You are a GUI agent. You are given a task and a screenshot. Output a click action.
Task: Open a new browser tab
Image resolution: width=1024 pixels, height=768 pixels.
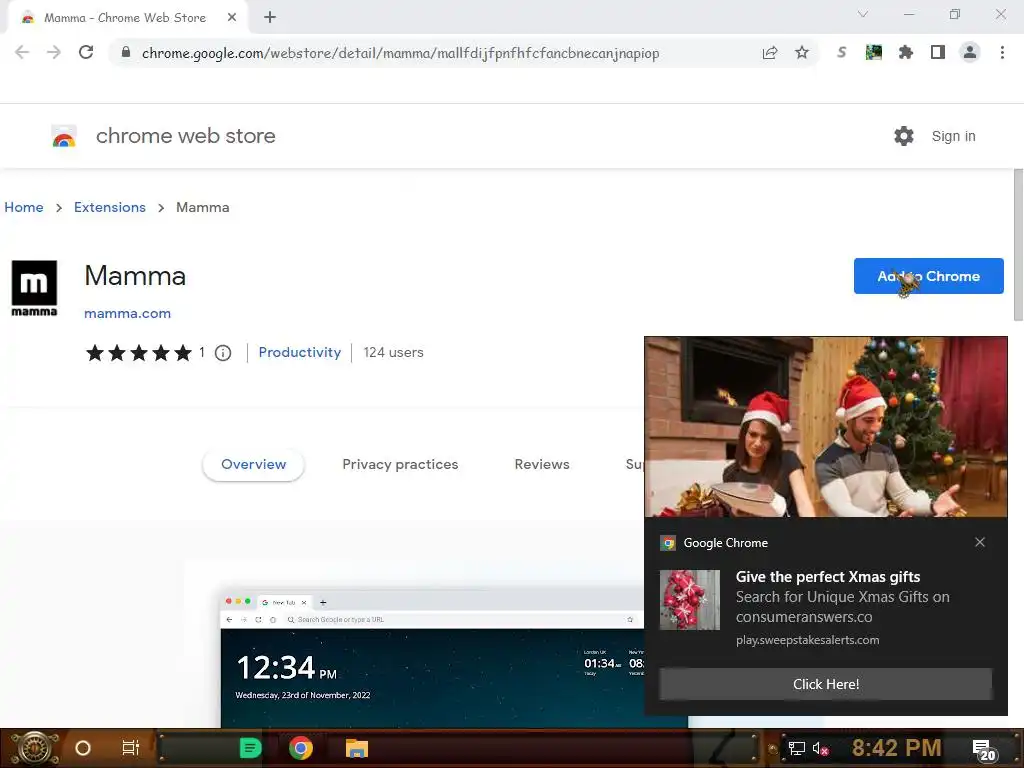click(270, 18)
